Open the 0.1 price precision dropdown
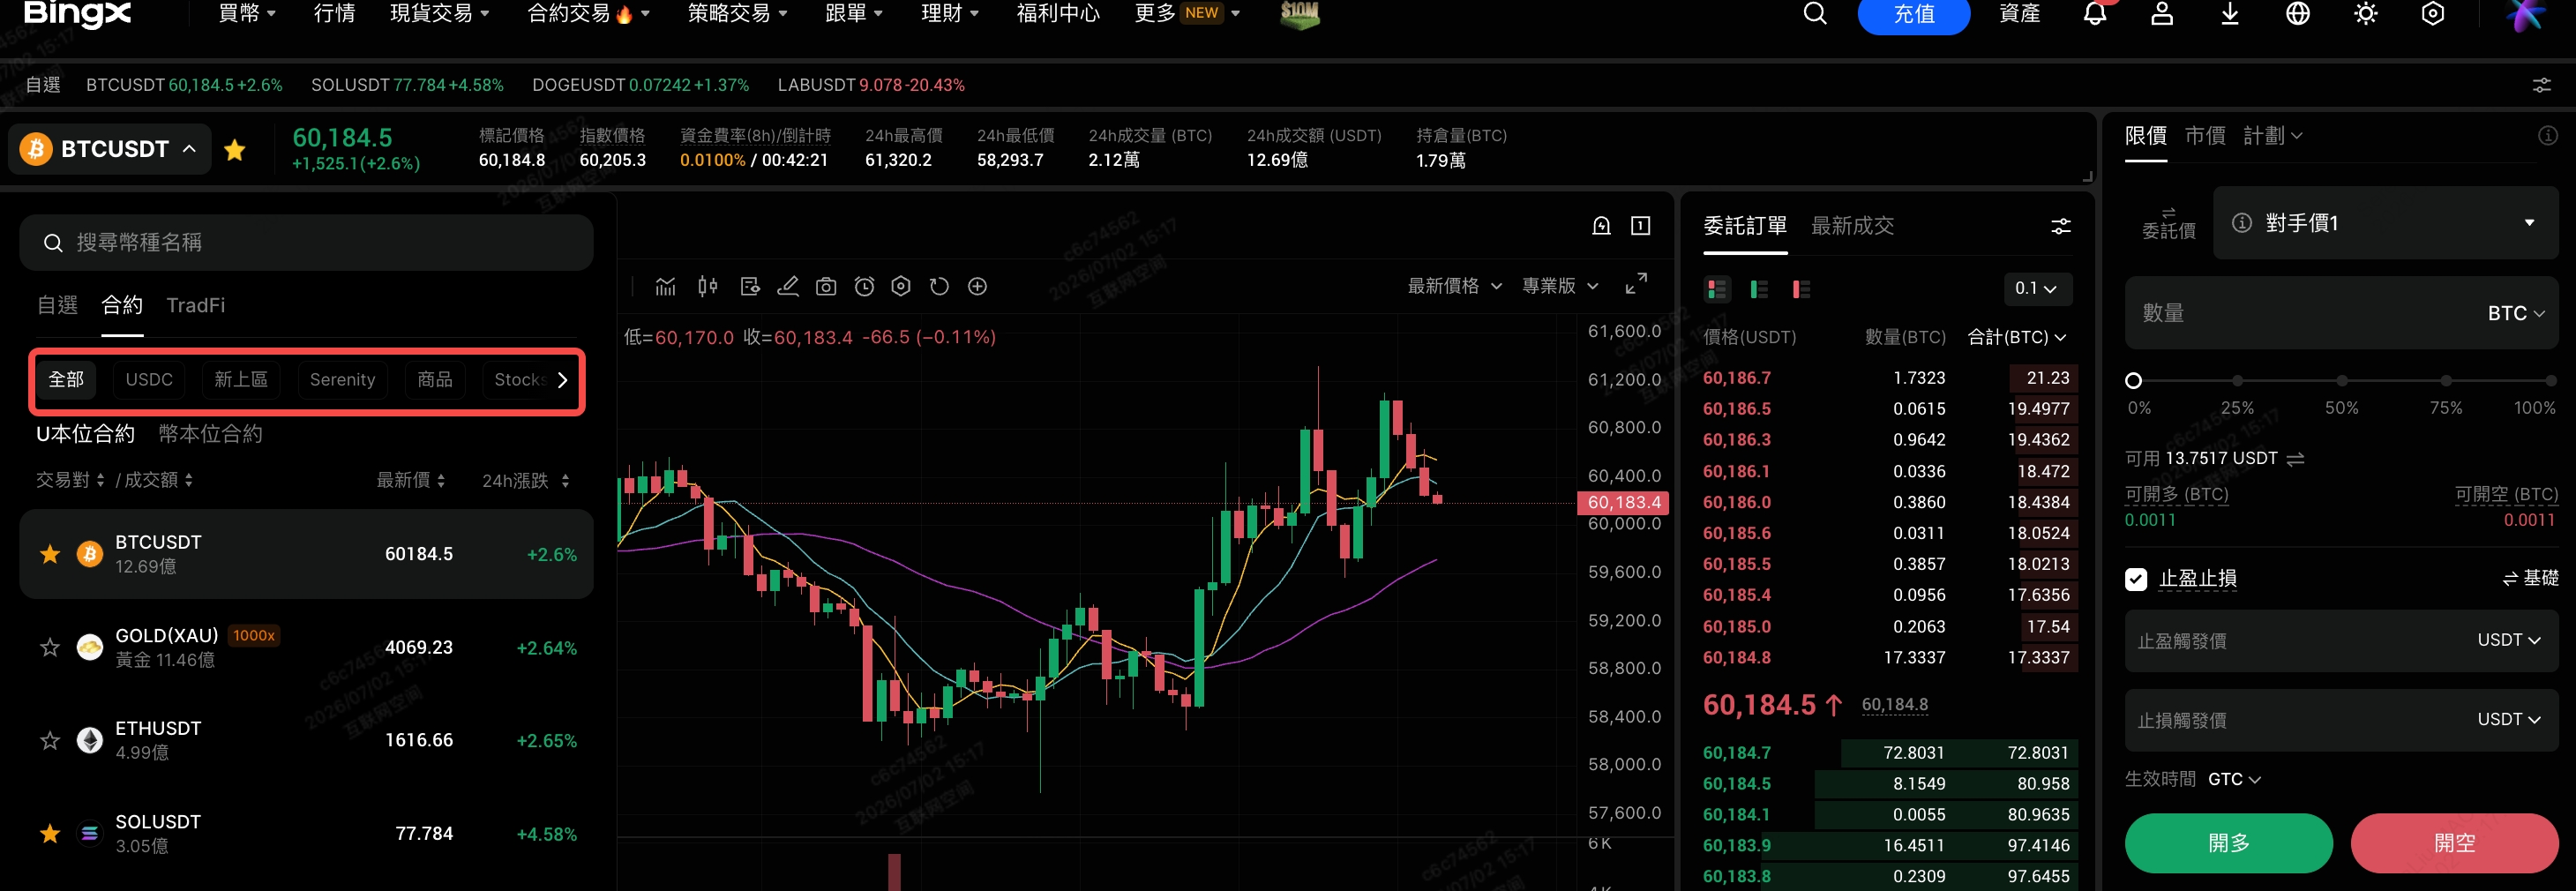 2037,289
